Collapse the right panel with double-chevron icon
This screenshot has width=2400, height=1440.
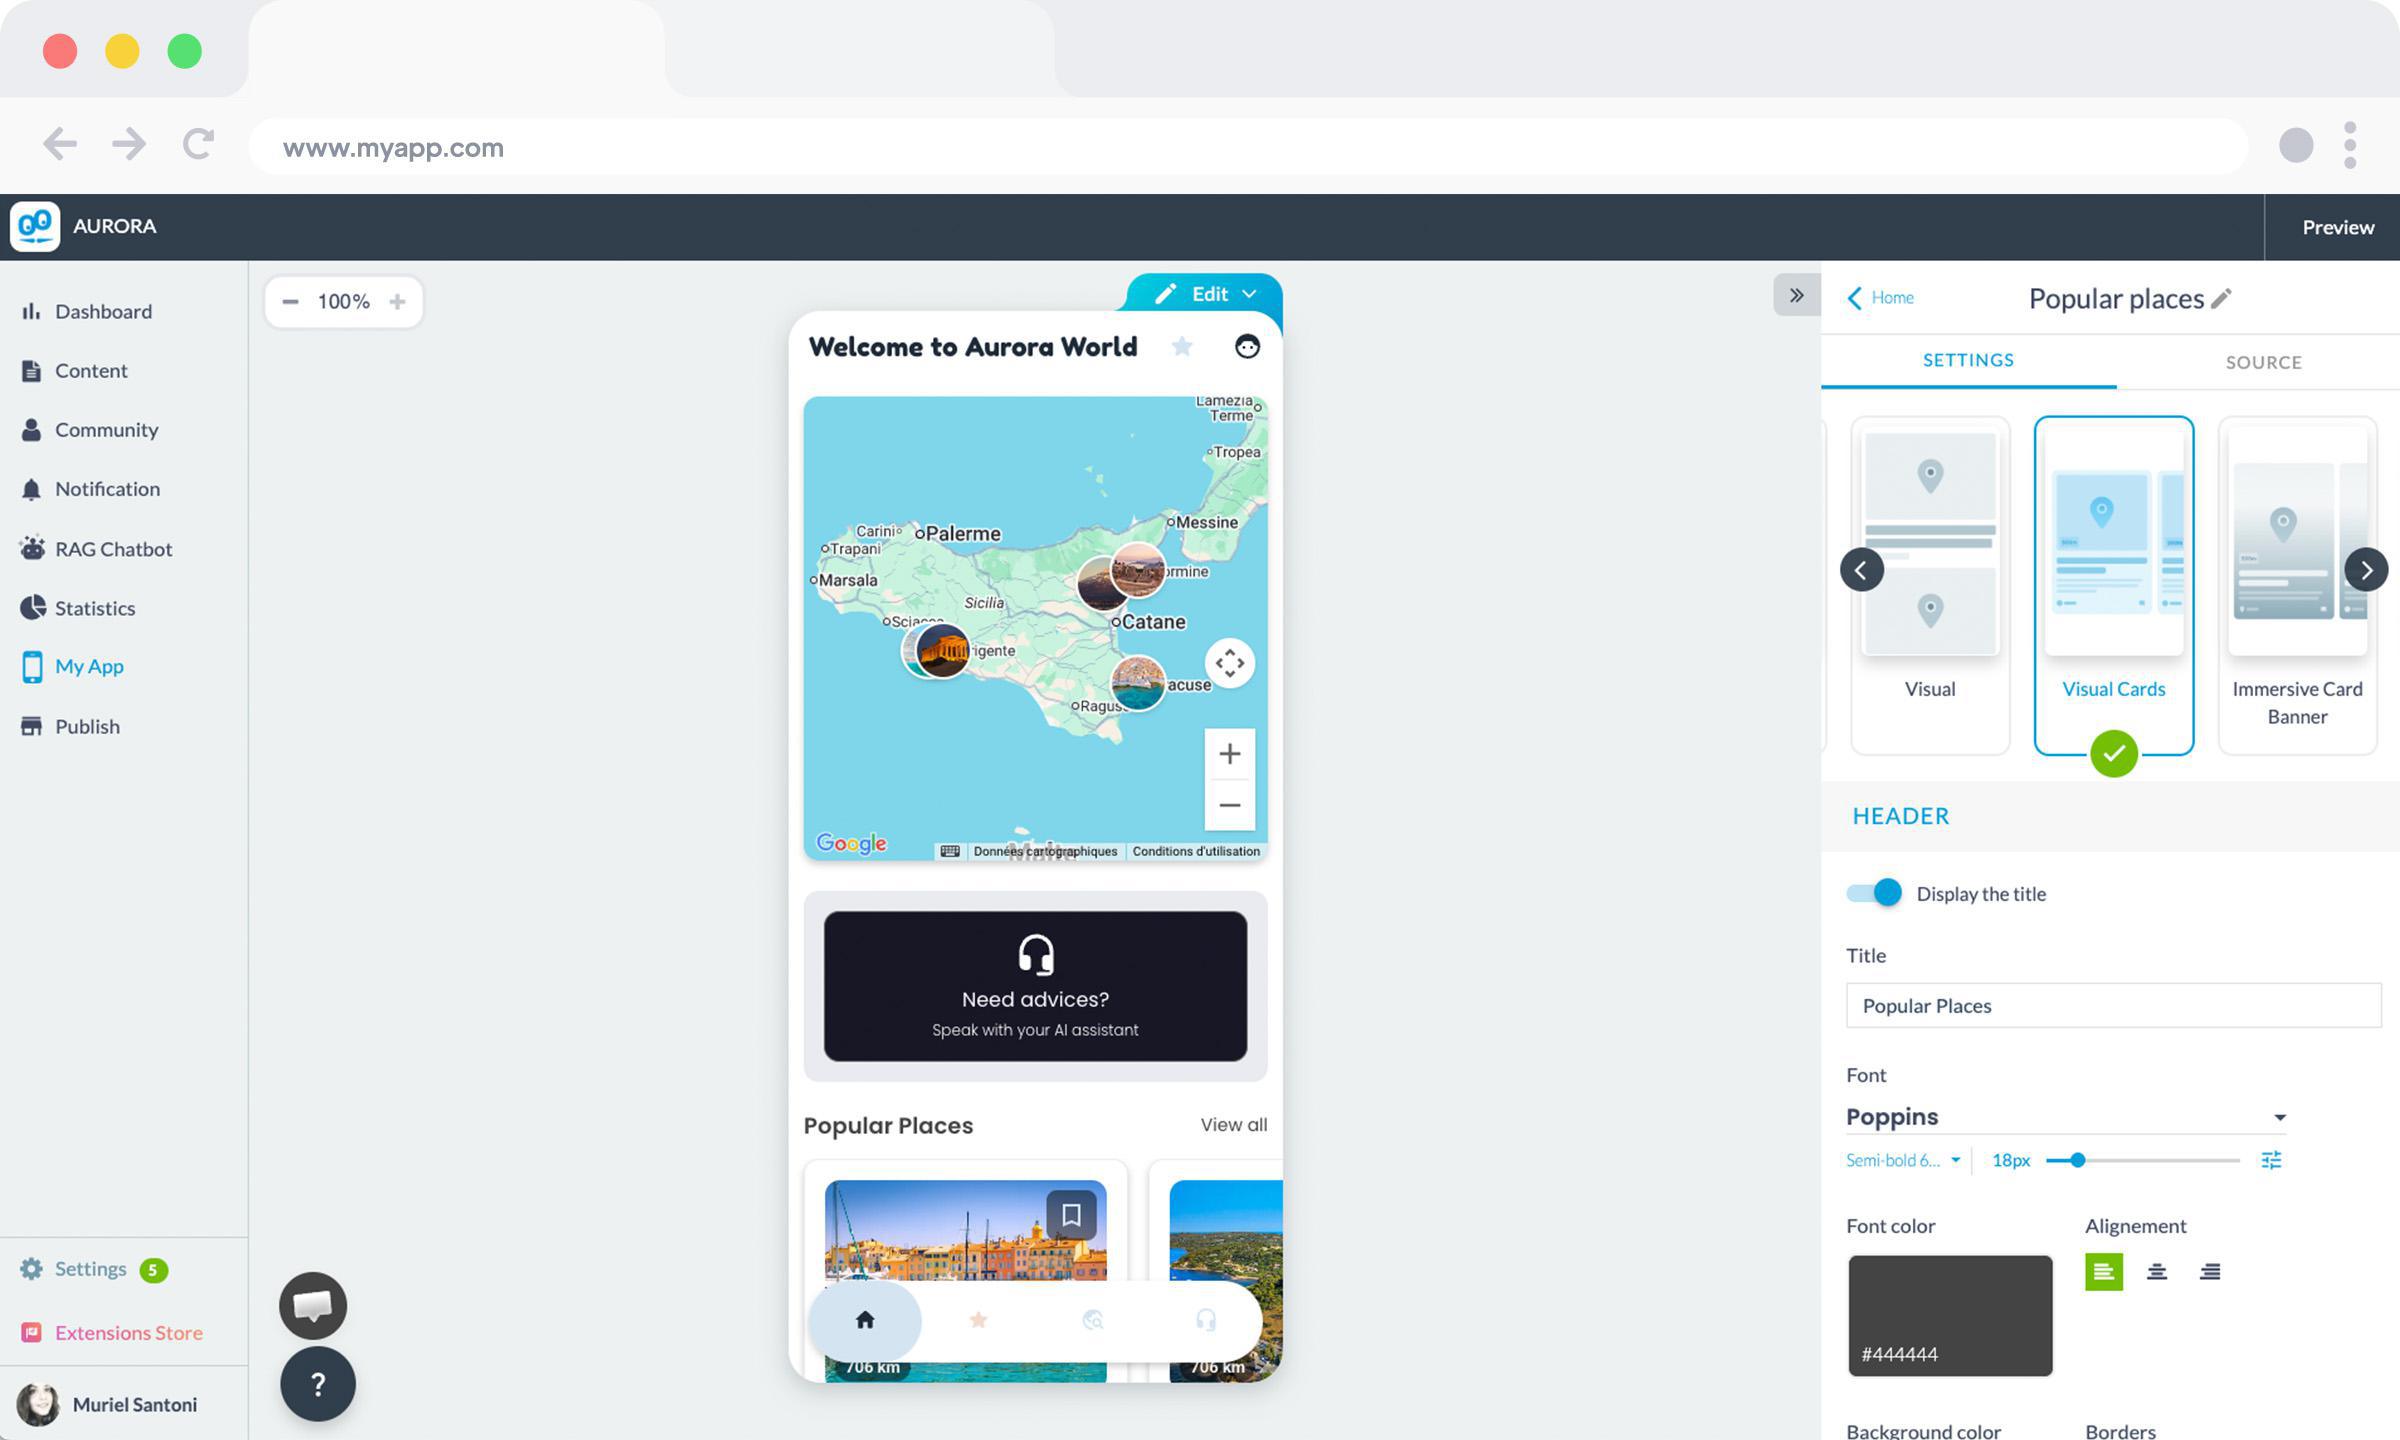tap(1796, 295)
